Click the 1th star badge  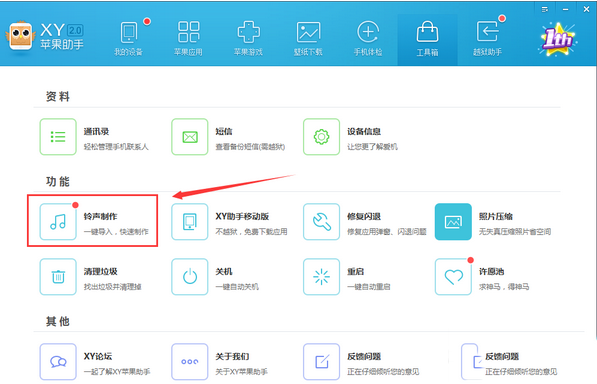[557, 39]
